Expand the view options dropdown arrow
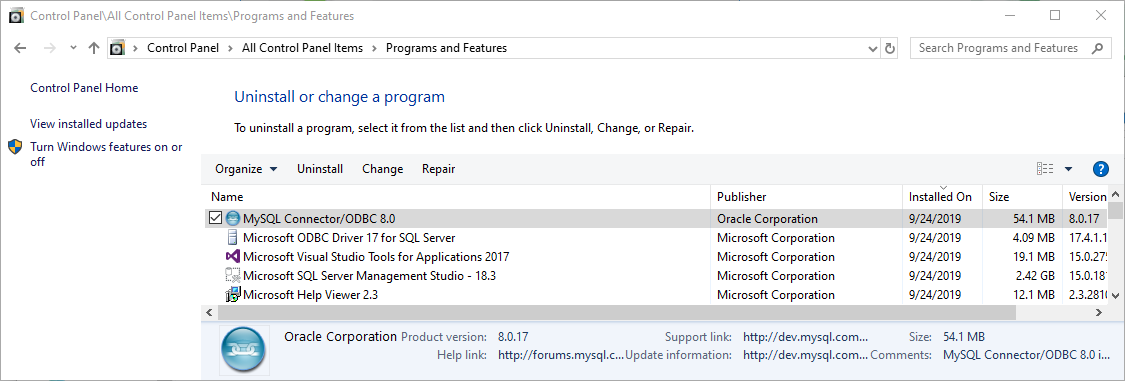This screenshot has width=1125, height=381. coord(1068,169)
